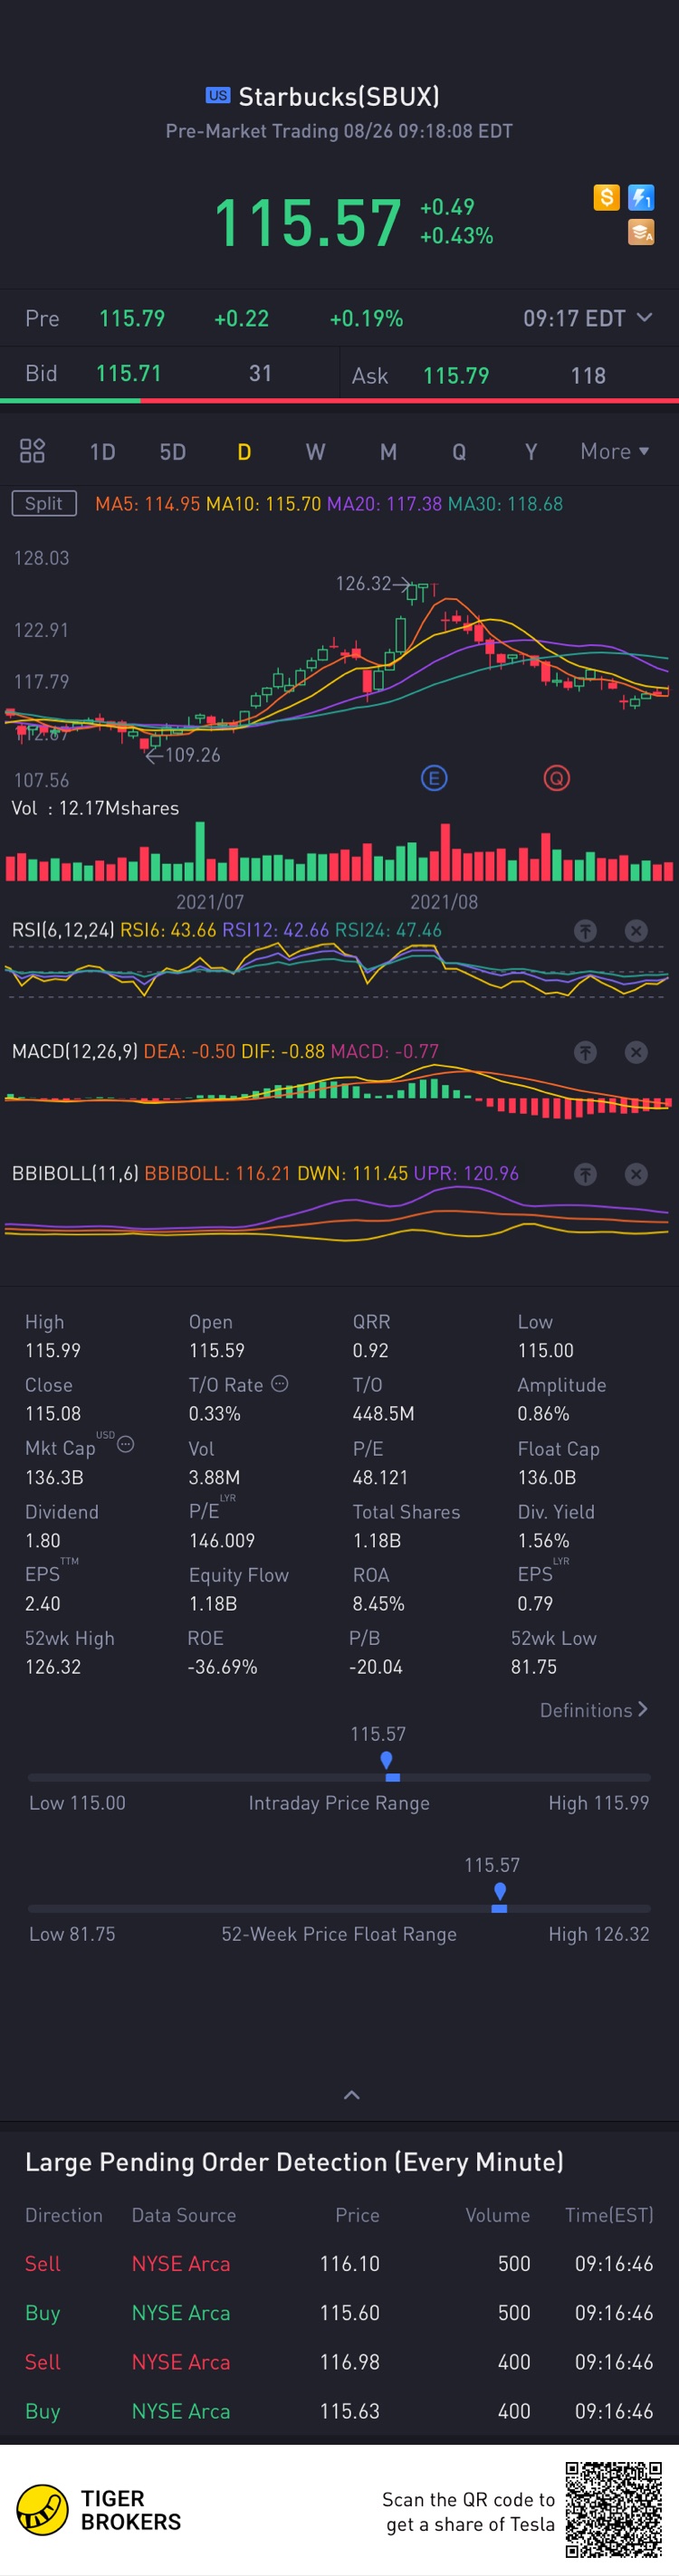Viewport: 679px width, 2576px height.
Task: Open the chart layout grid icon
Action: click(x=32, y=451)
